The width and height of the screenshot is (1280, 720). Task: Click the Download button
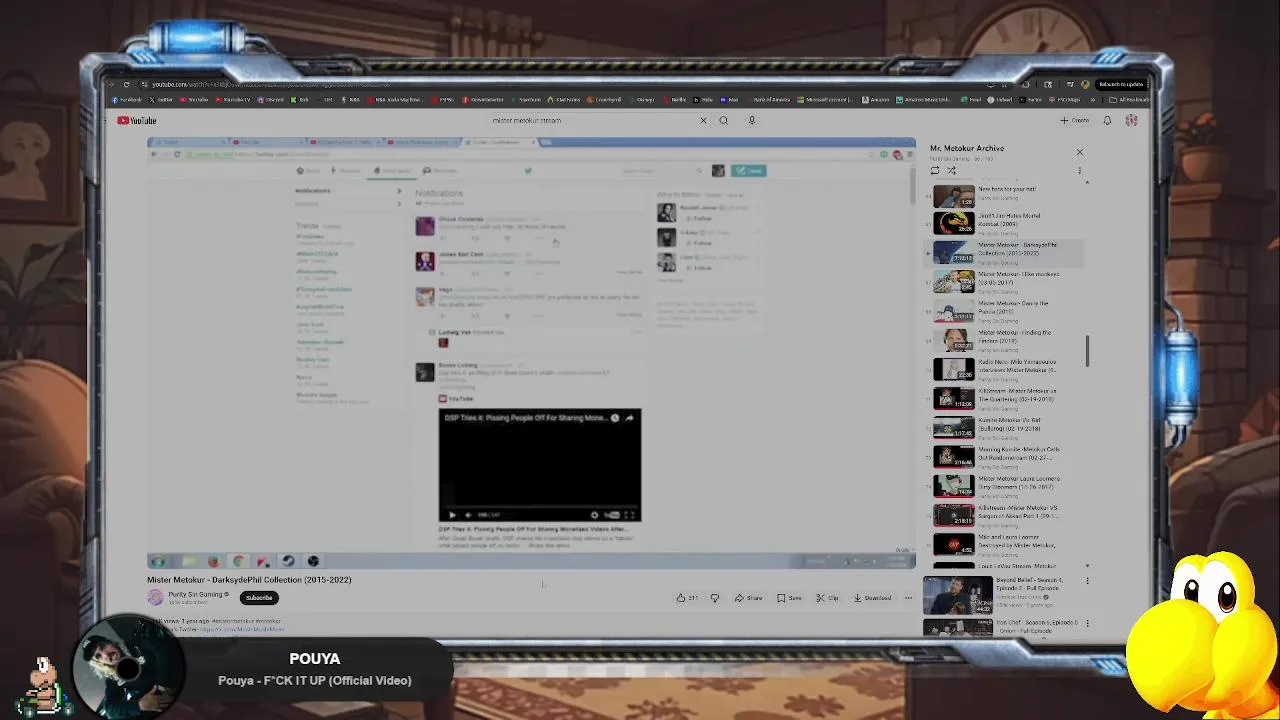pyautogui.click(x=872, y=598)
